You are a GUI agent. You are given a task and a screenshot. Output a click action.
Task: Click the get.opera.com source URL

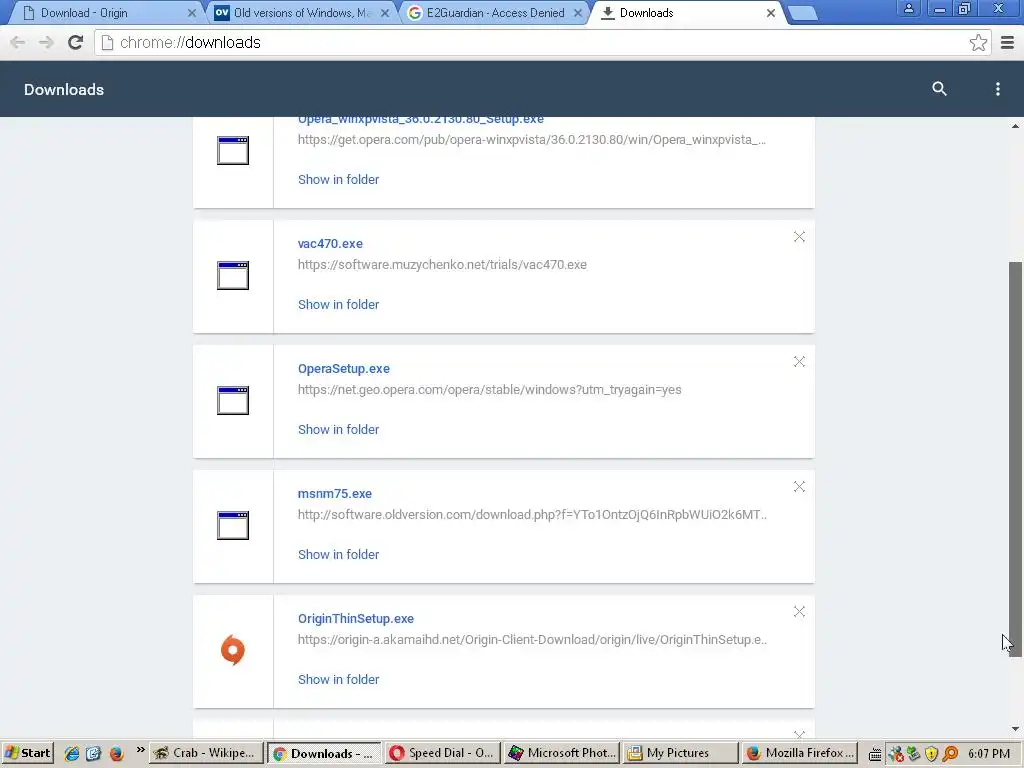click(x=532, y=140)
